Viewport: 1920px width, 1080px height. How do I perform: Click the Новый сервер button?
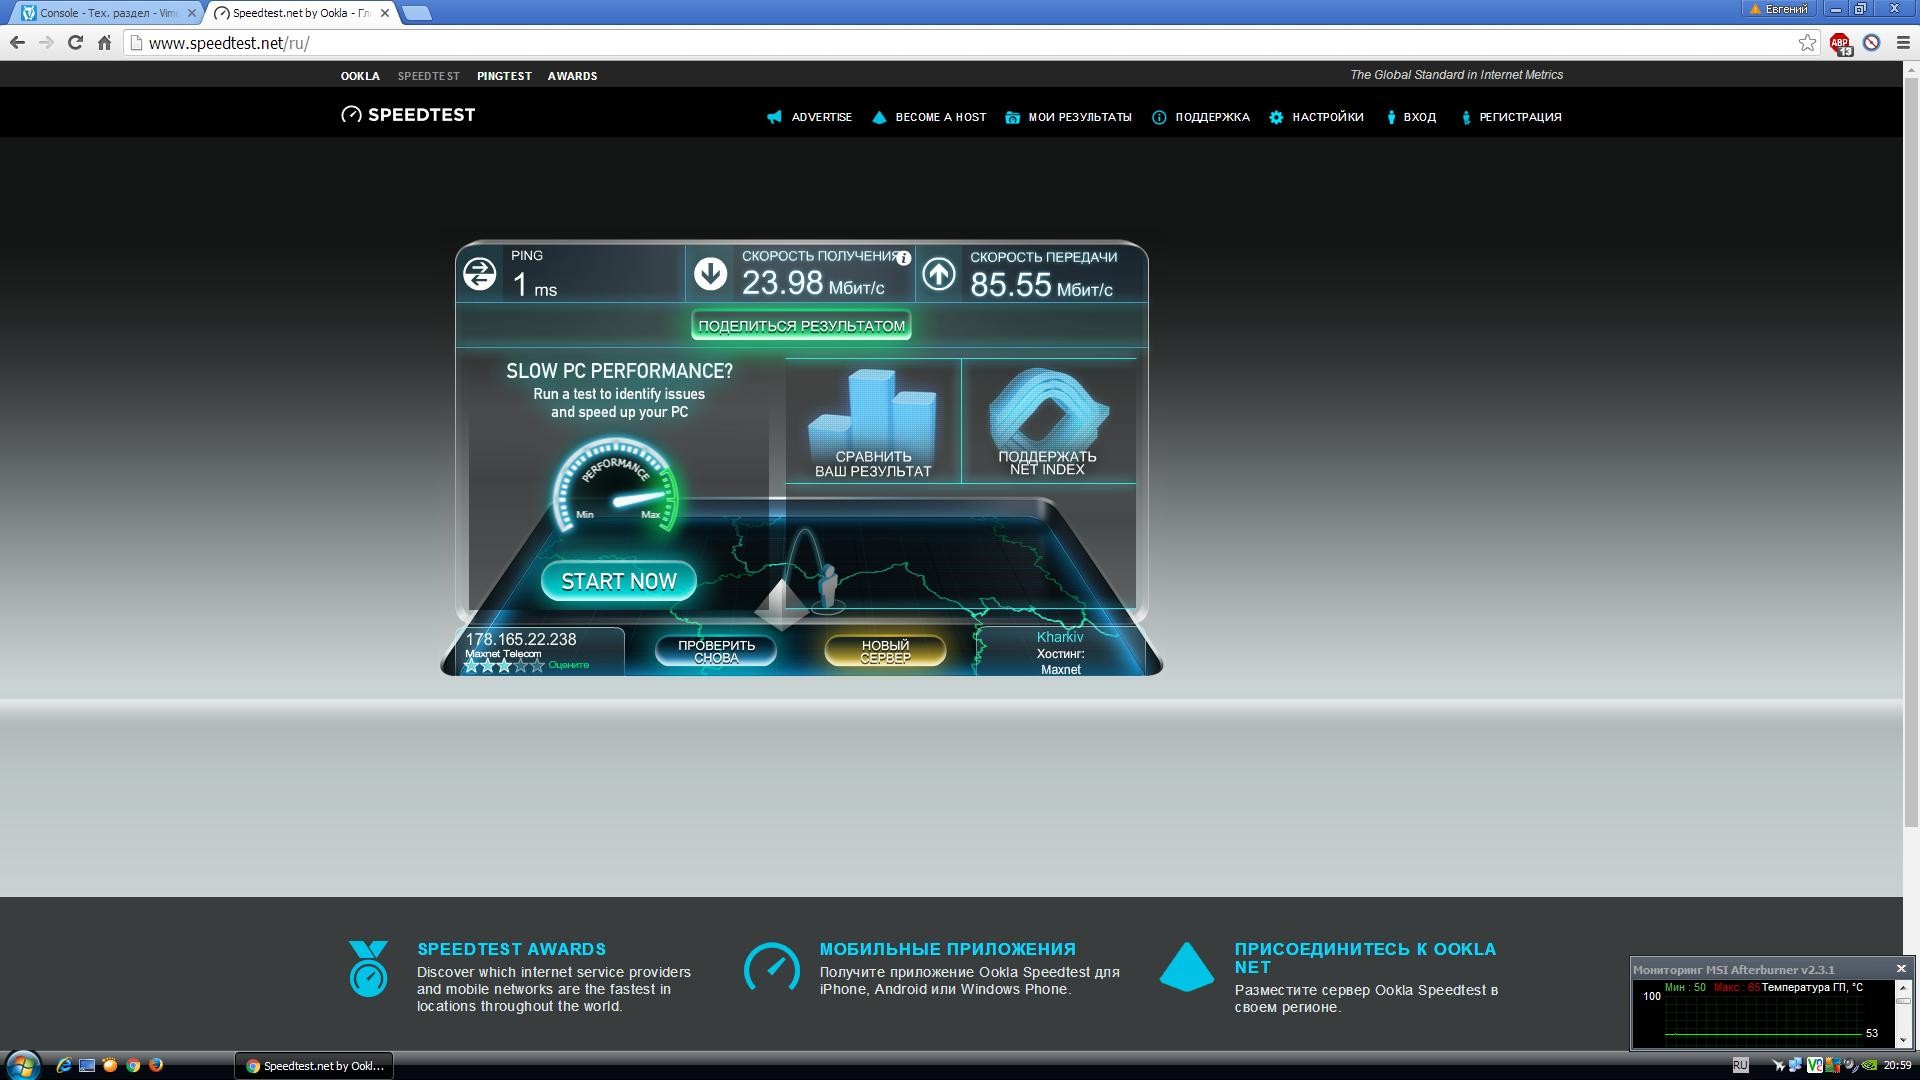click(x=885, y=651)
